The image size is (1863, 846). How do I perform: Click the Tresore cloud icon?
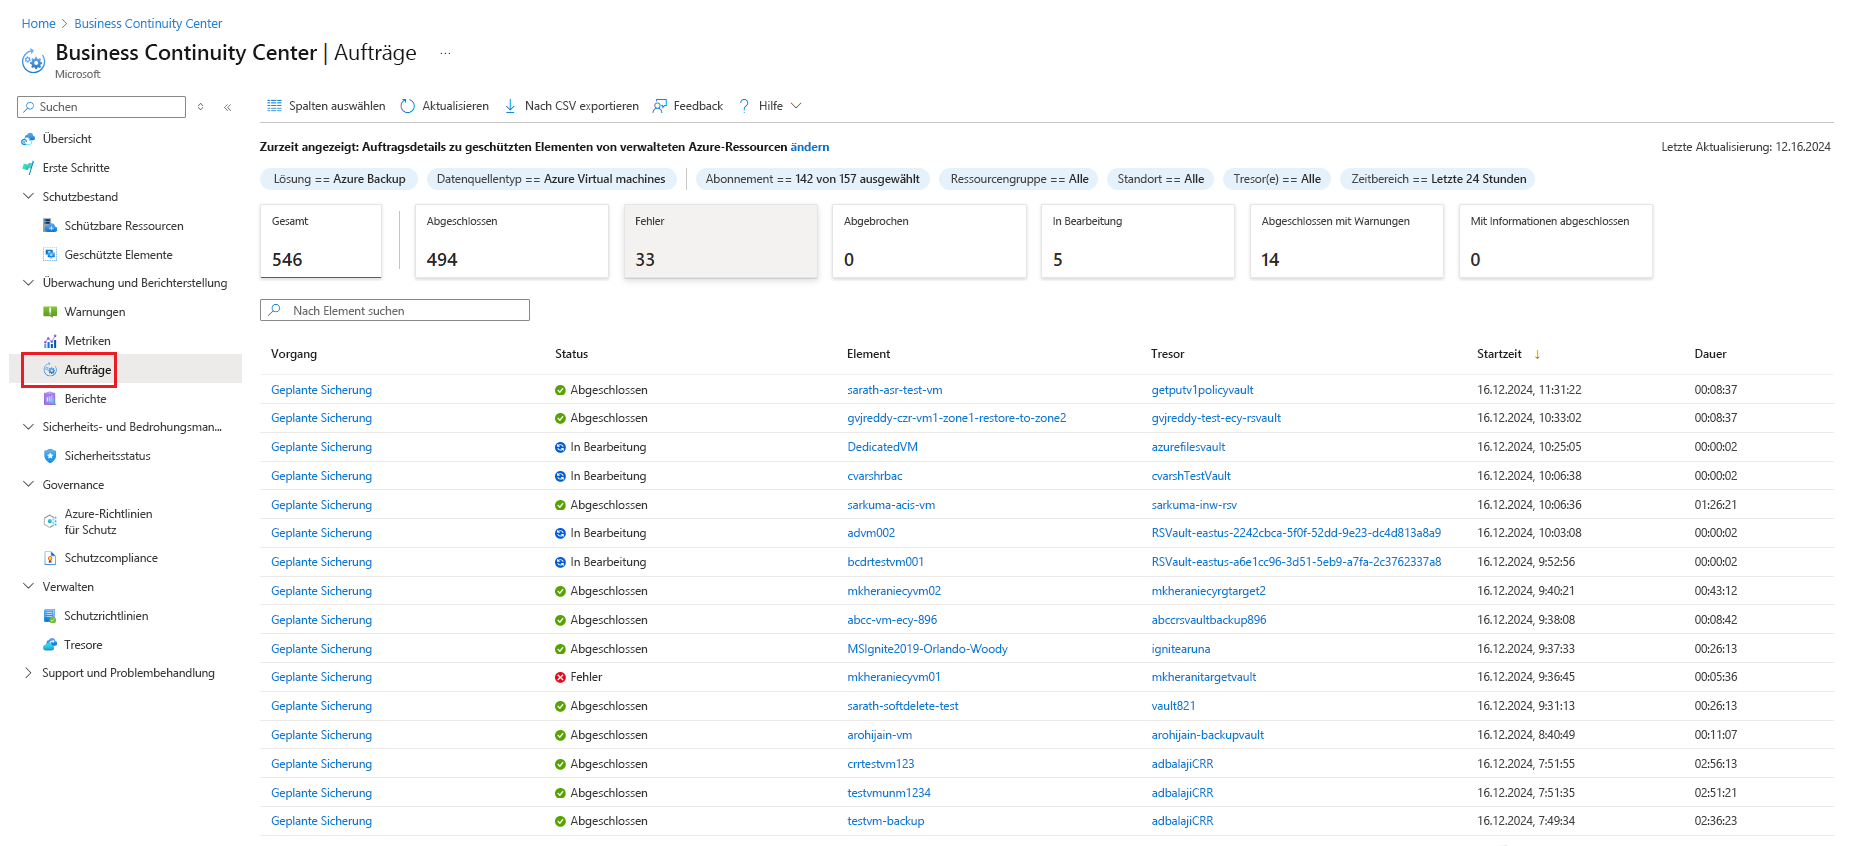(x=50, y=645)
